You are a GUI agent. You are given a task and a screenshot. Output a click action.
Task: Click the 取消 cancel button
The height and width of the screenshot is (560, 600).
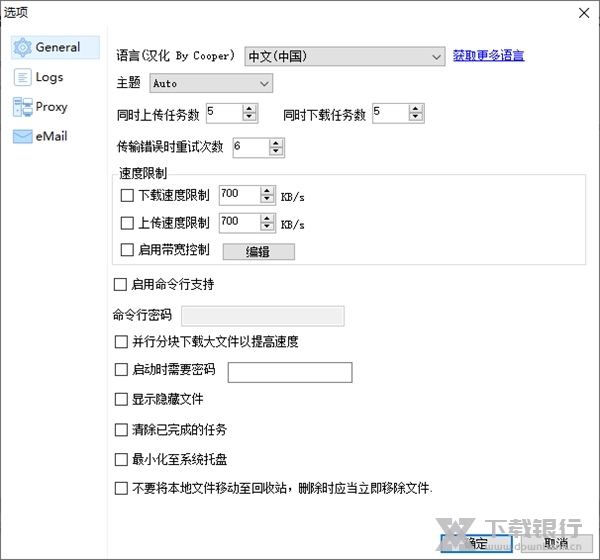pos(557,543)
